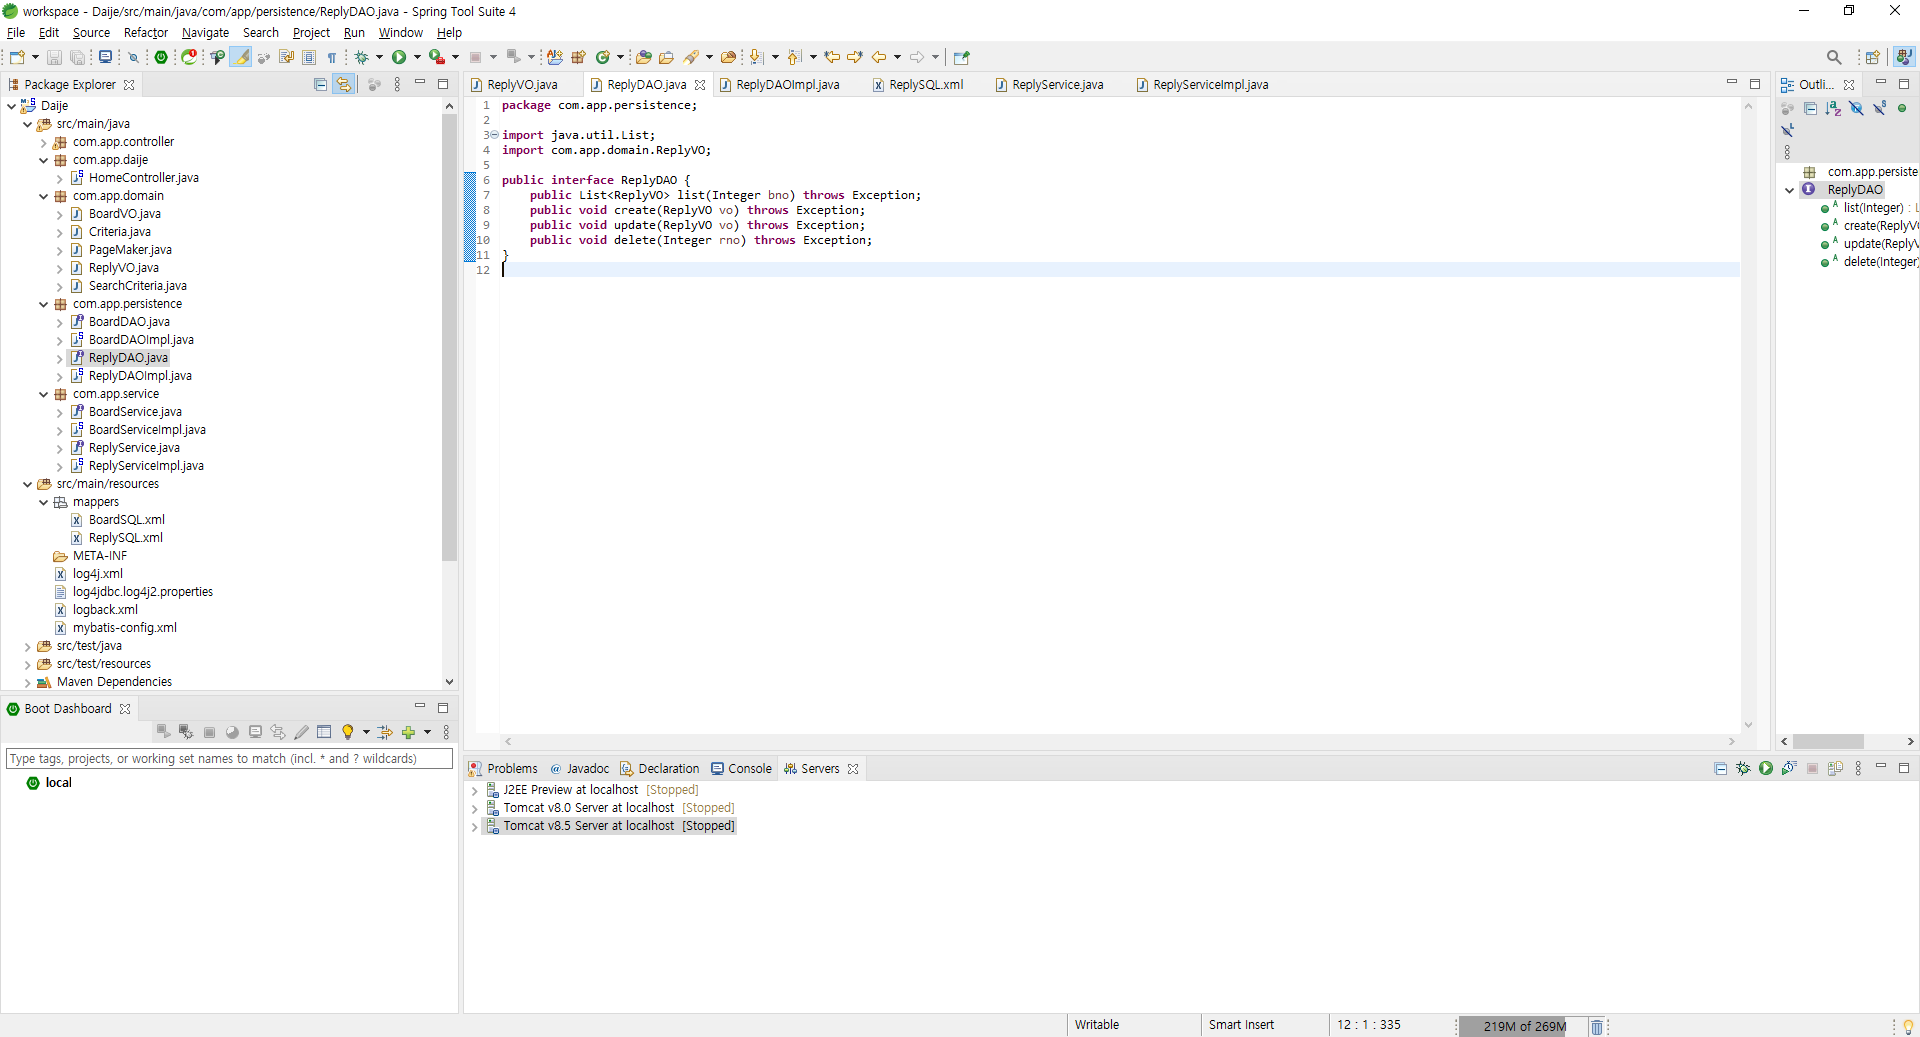The image size is (1920, 1037).
Task: Toggle Mark Occurrences highlighter in toolbar
Action: pos(241,57)
